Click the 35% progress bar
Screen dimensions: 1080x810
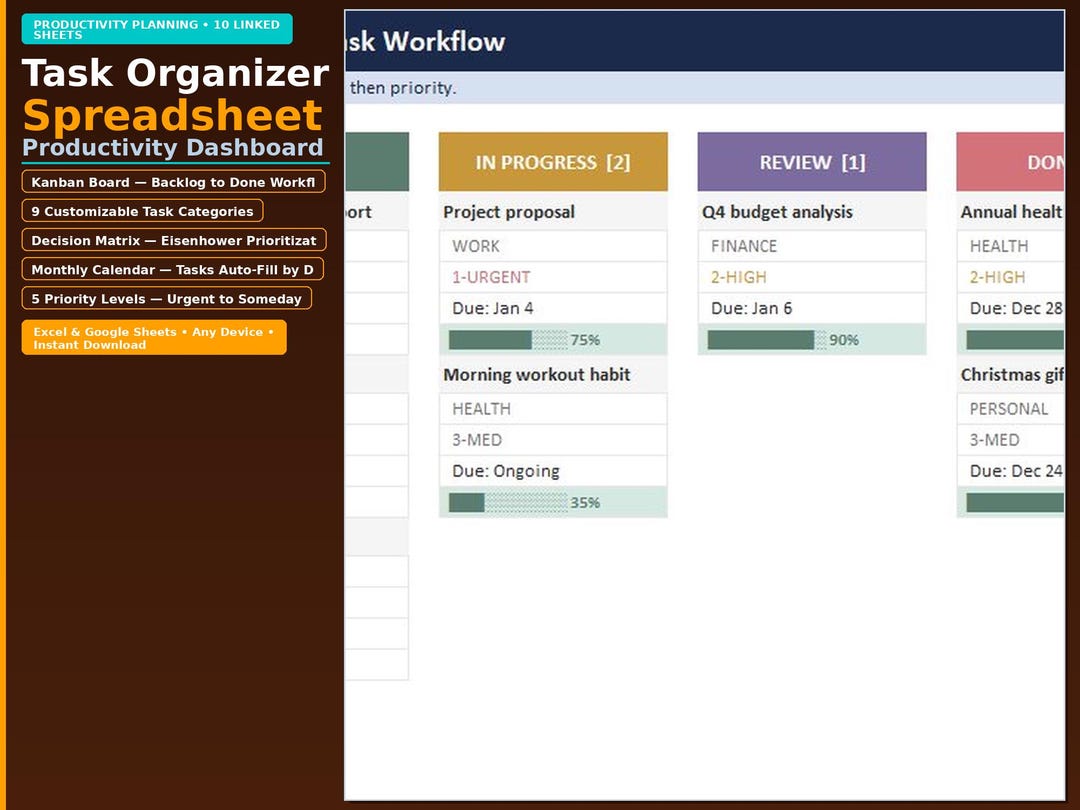click(553, 502)
